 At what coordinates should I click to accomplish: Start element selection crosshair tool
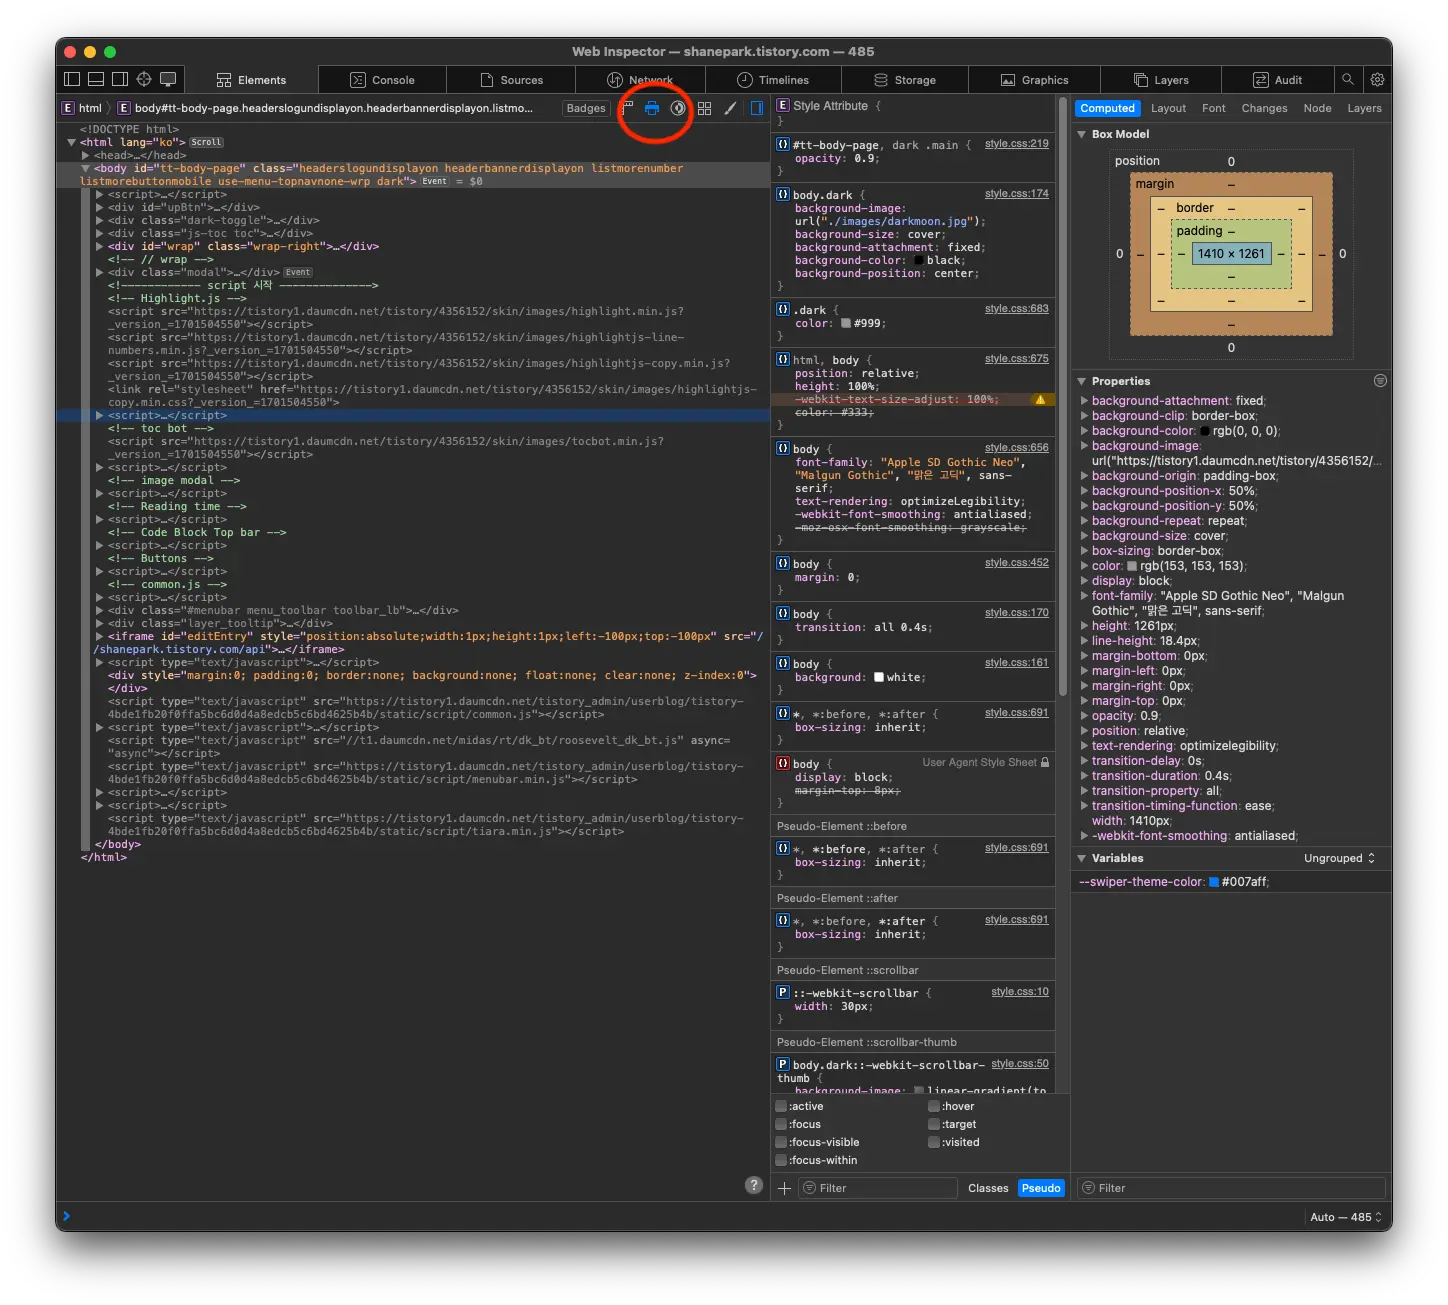(x=144, y=79)
